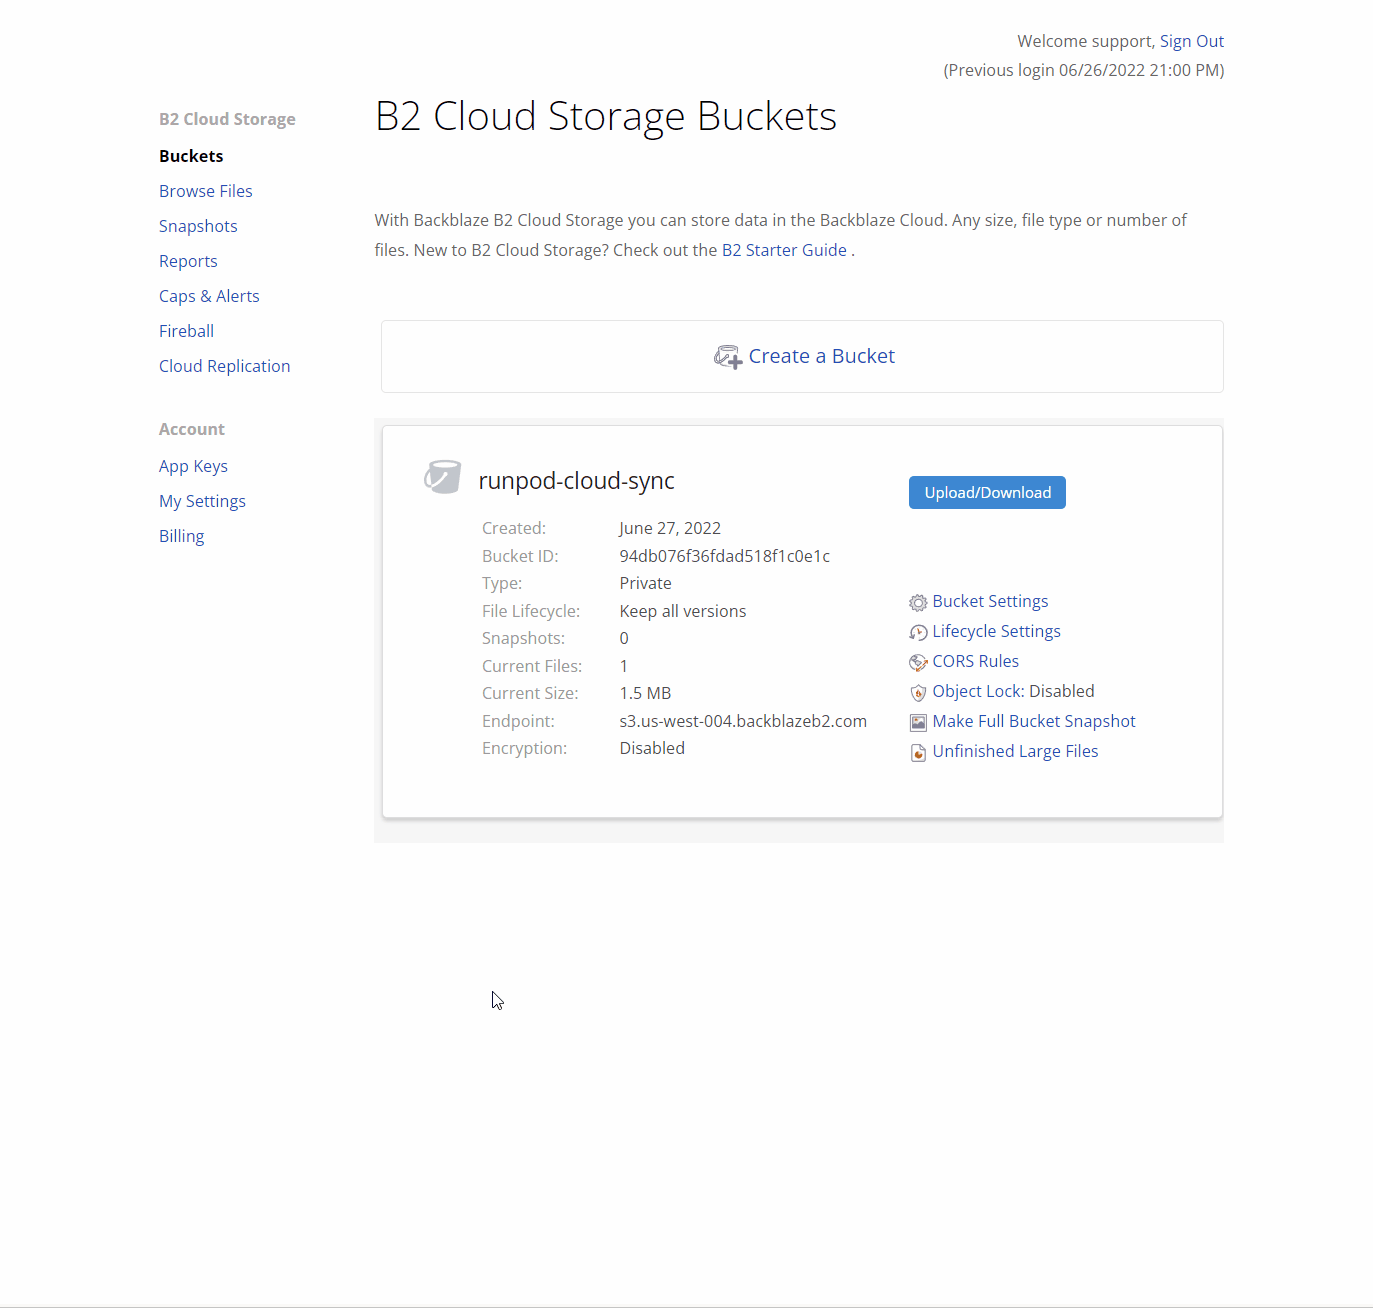Screen dimensions: 1373x1308
Task: Click the Type value Private
Action: [x=645, y=583]
